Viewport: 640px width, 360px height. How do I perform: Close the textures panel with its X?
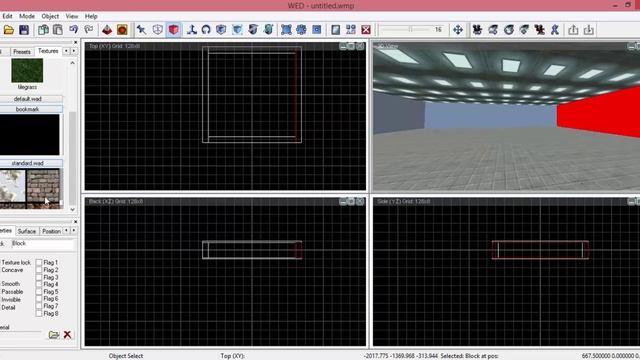coord(76,42)
